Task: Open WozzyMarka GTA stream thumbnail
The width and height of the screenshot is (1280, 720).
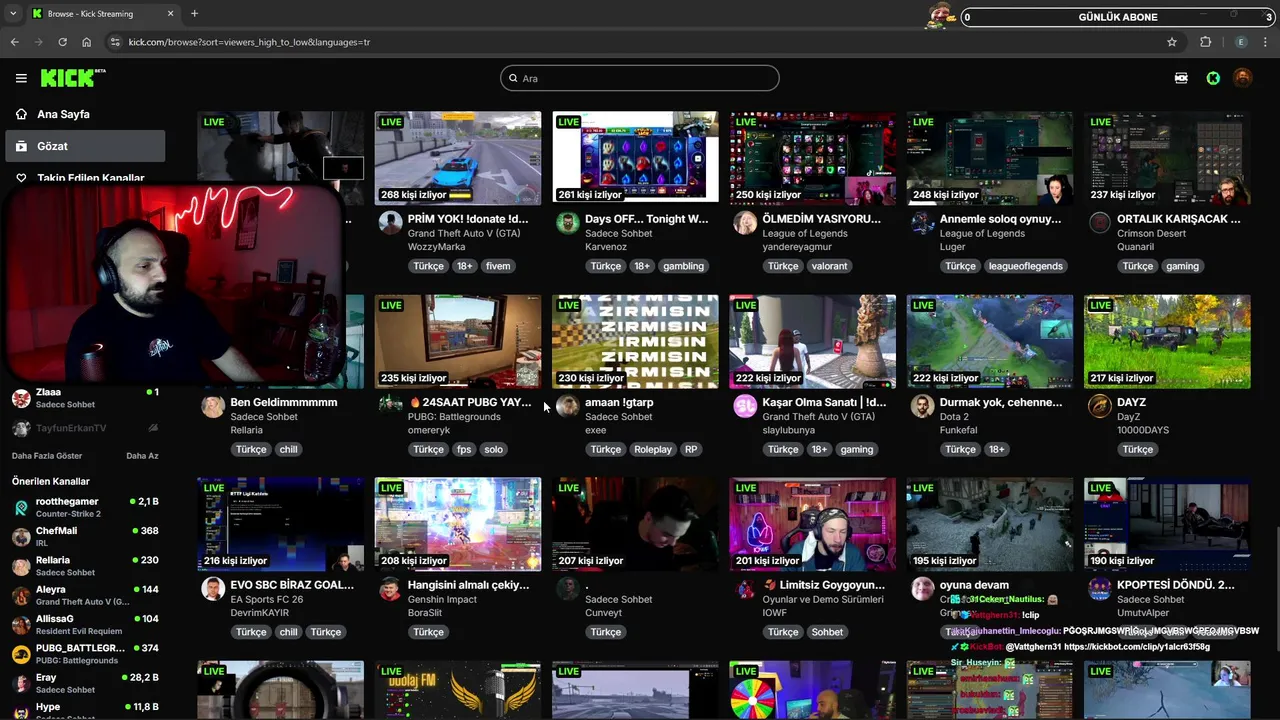Action: [458, 158]
